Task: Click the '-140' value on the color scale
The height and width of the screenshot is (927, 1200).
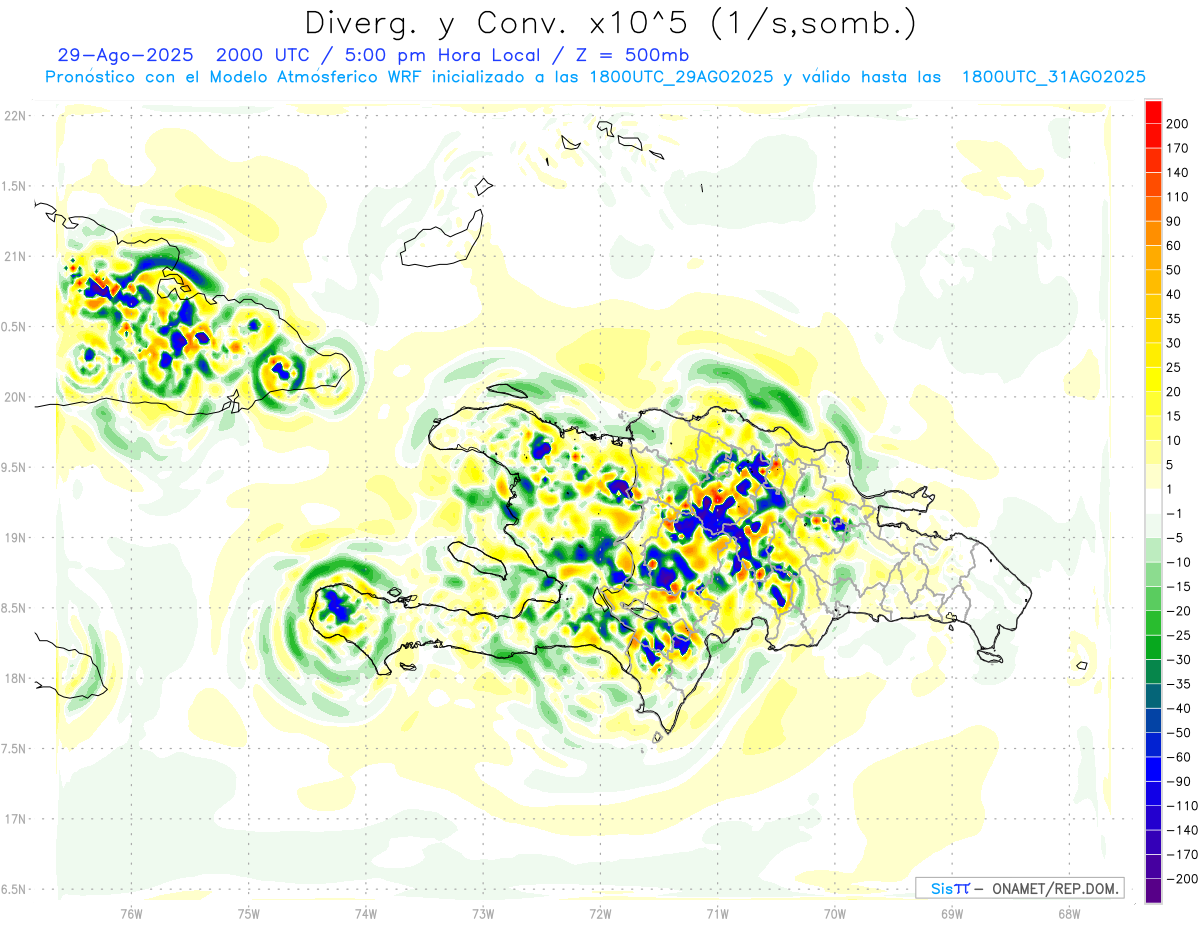Action: [x=1183, y=830]
